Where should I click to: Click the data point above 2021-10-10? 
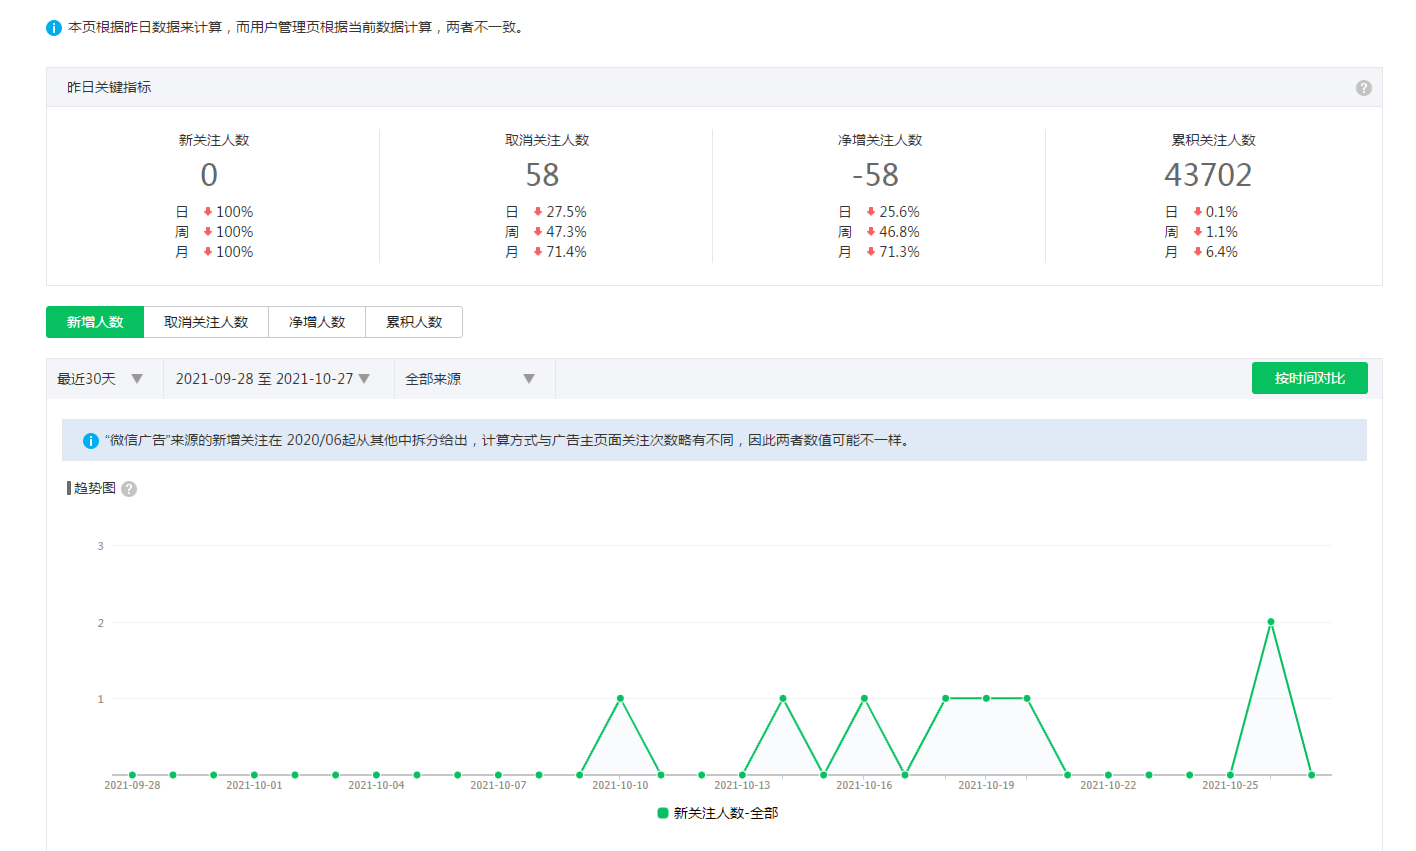point(620,698)
